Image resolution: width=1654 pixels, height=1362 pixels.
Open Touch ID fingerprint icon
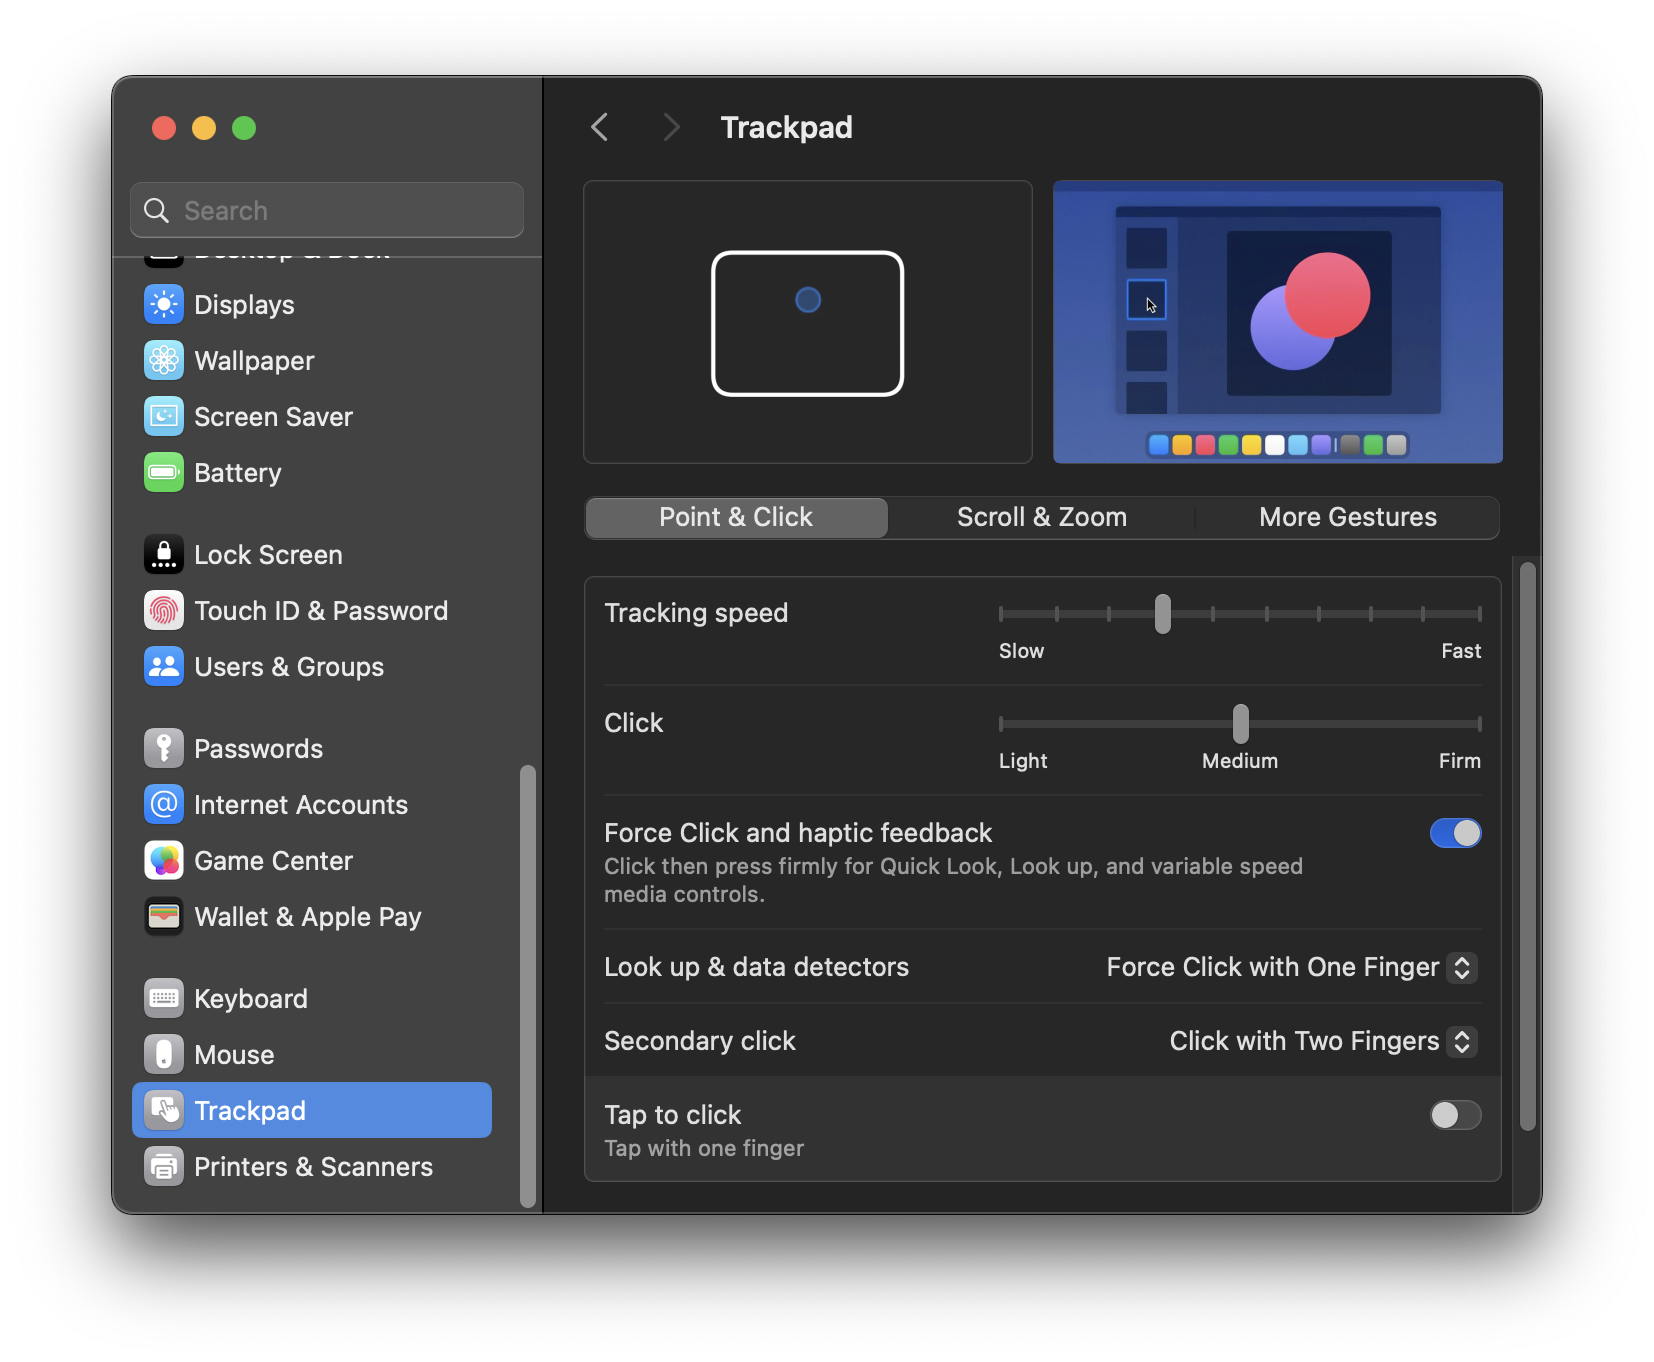pos(164,611)
